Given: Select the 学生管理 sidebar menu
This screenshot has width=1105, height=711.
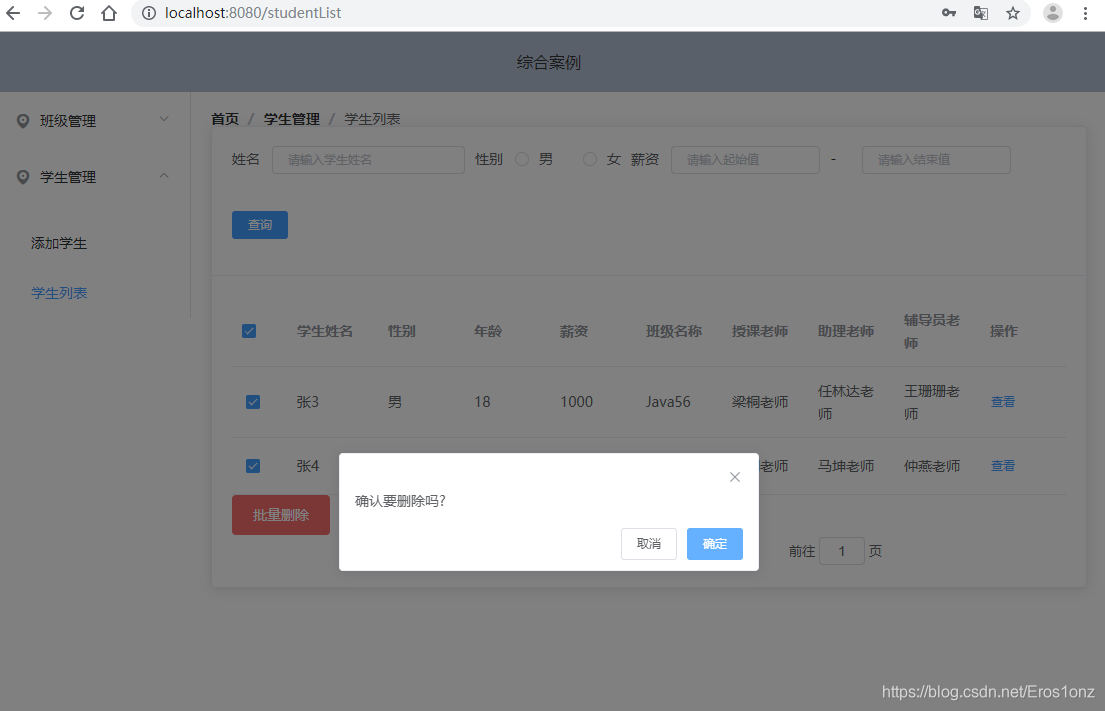Looking at the screenshot, I should 94,177.
